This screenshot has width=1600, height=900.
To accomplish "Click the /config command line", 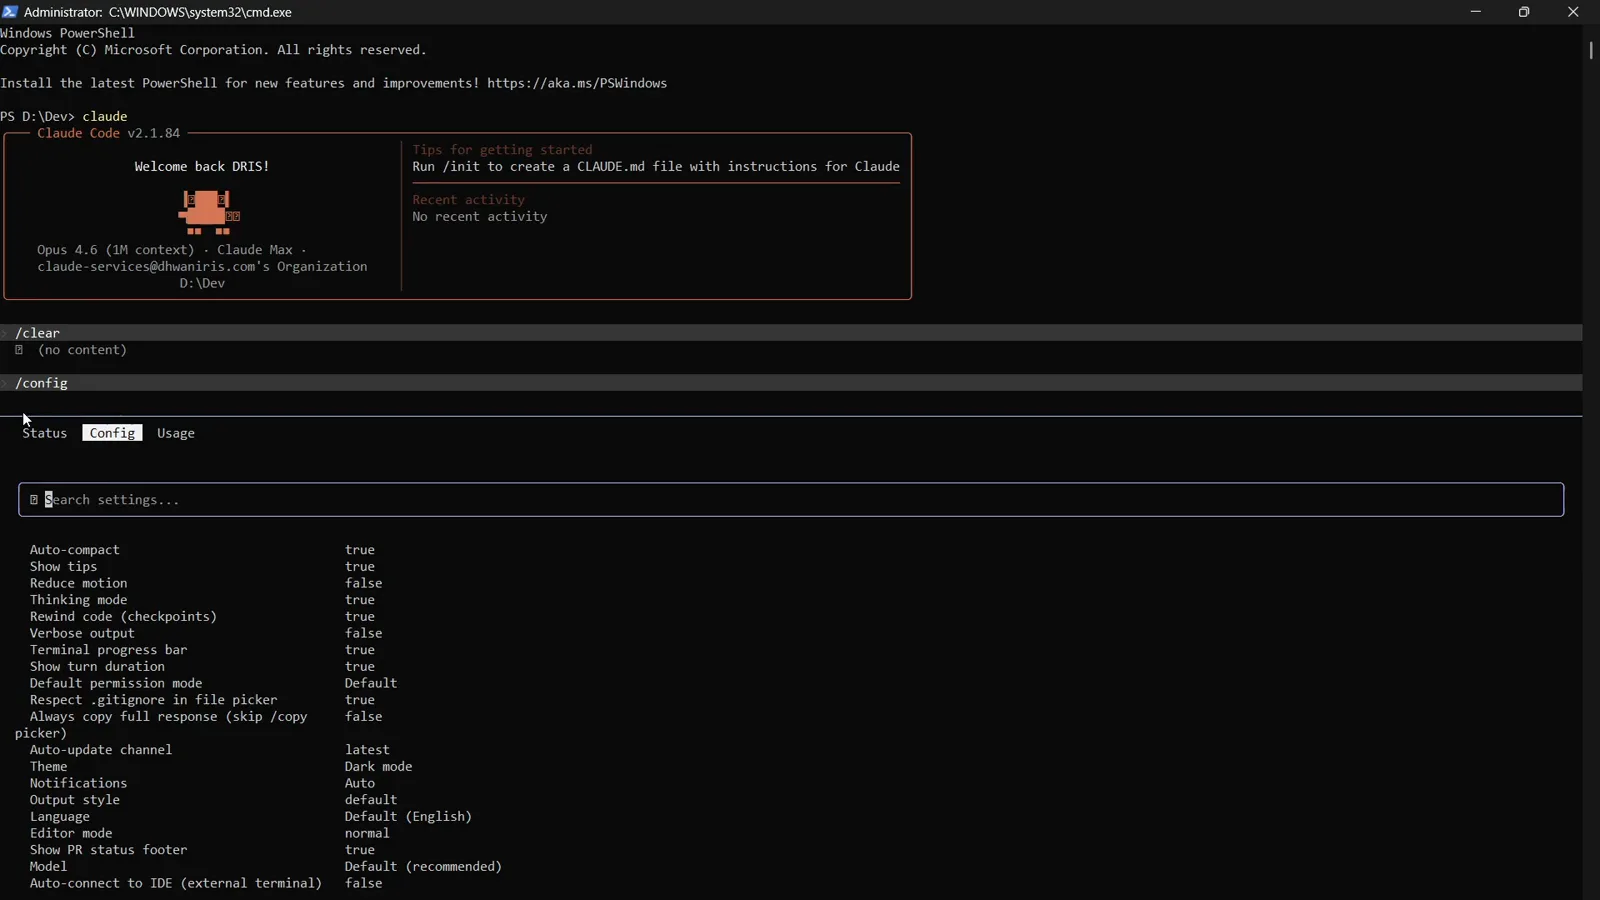I will (791, 383).
